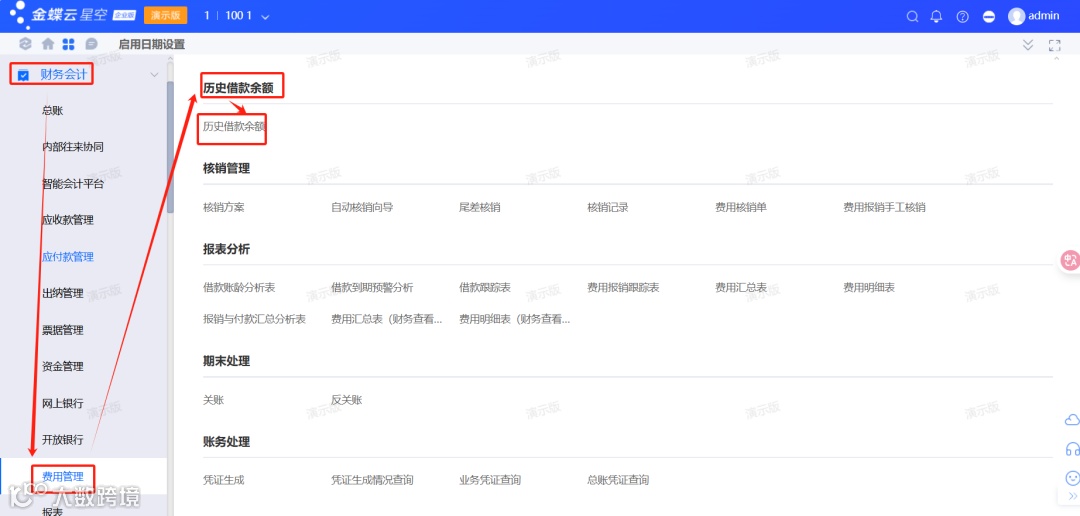Click 反关账 under 期末处理
The width and height of the screenshot is (1080, 516).
coord(346,400)
